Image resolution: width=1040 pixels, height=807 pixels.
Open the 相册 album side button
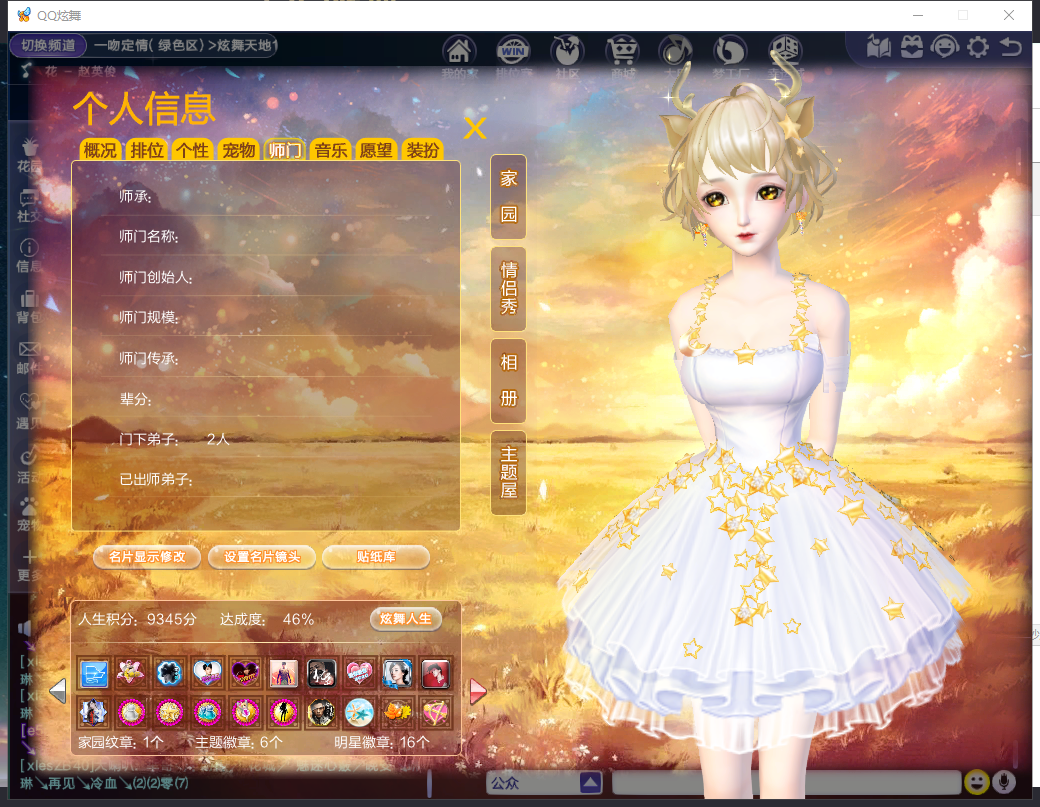(508, 381)
